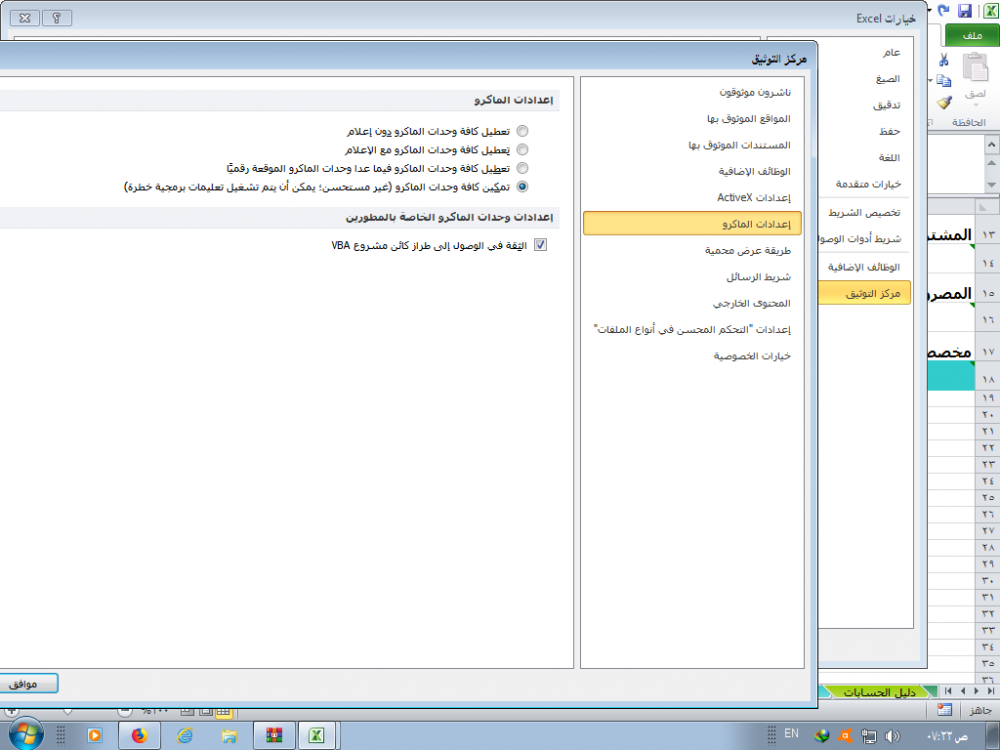Image resolution: width=1000 pixels, height=750 pixels.
Task: Open 'إعدادات ActiveX' category
Action: point(754,198)
